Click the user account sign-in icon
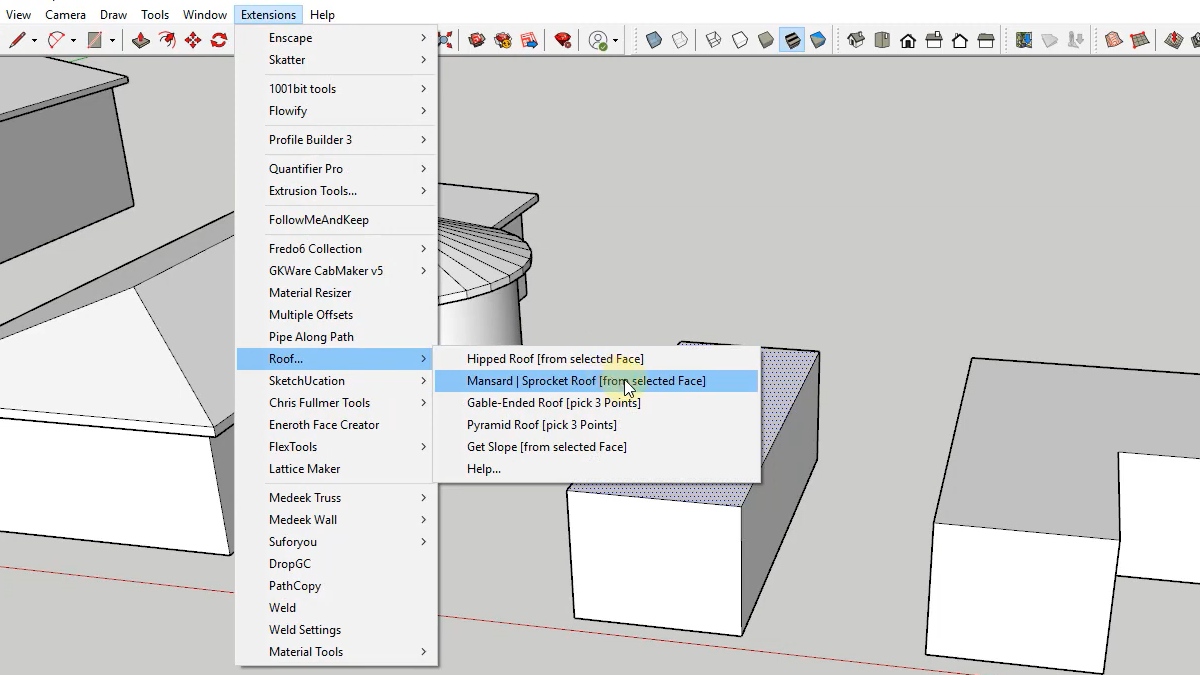This screenshot has height=675, width=1200. pyautogui.click(x=598, y=40)
